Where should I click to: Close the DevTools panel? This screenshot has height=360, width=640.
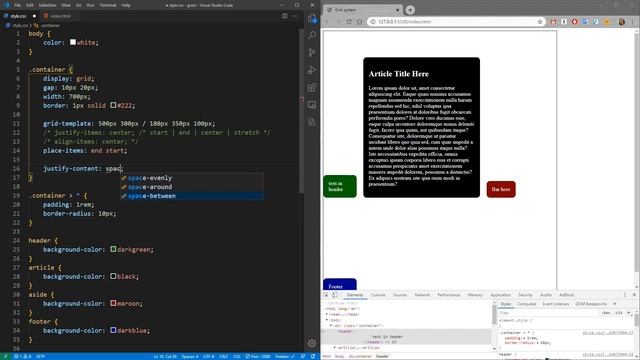point(634,295)
